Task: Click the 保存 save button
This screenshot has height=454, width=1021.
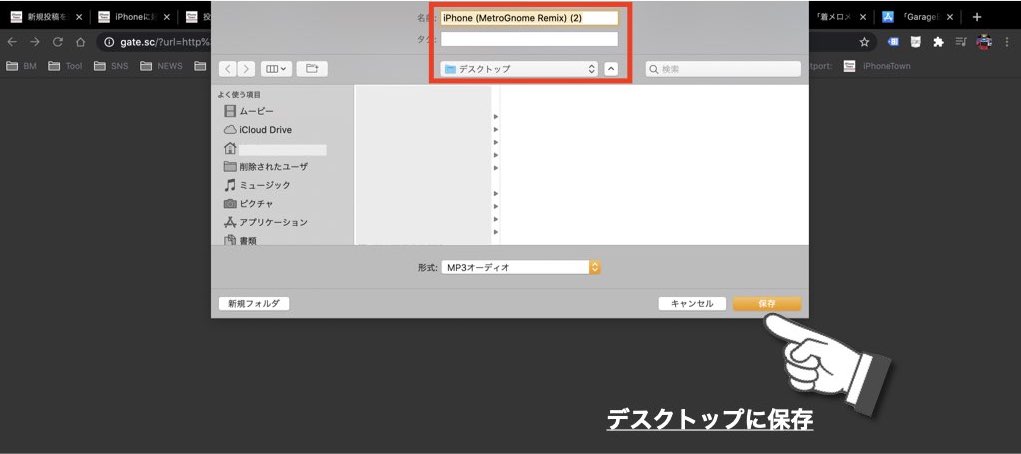Action: 766,303
